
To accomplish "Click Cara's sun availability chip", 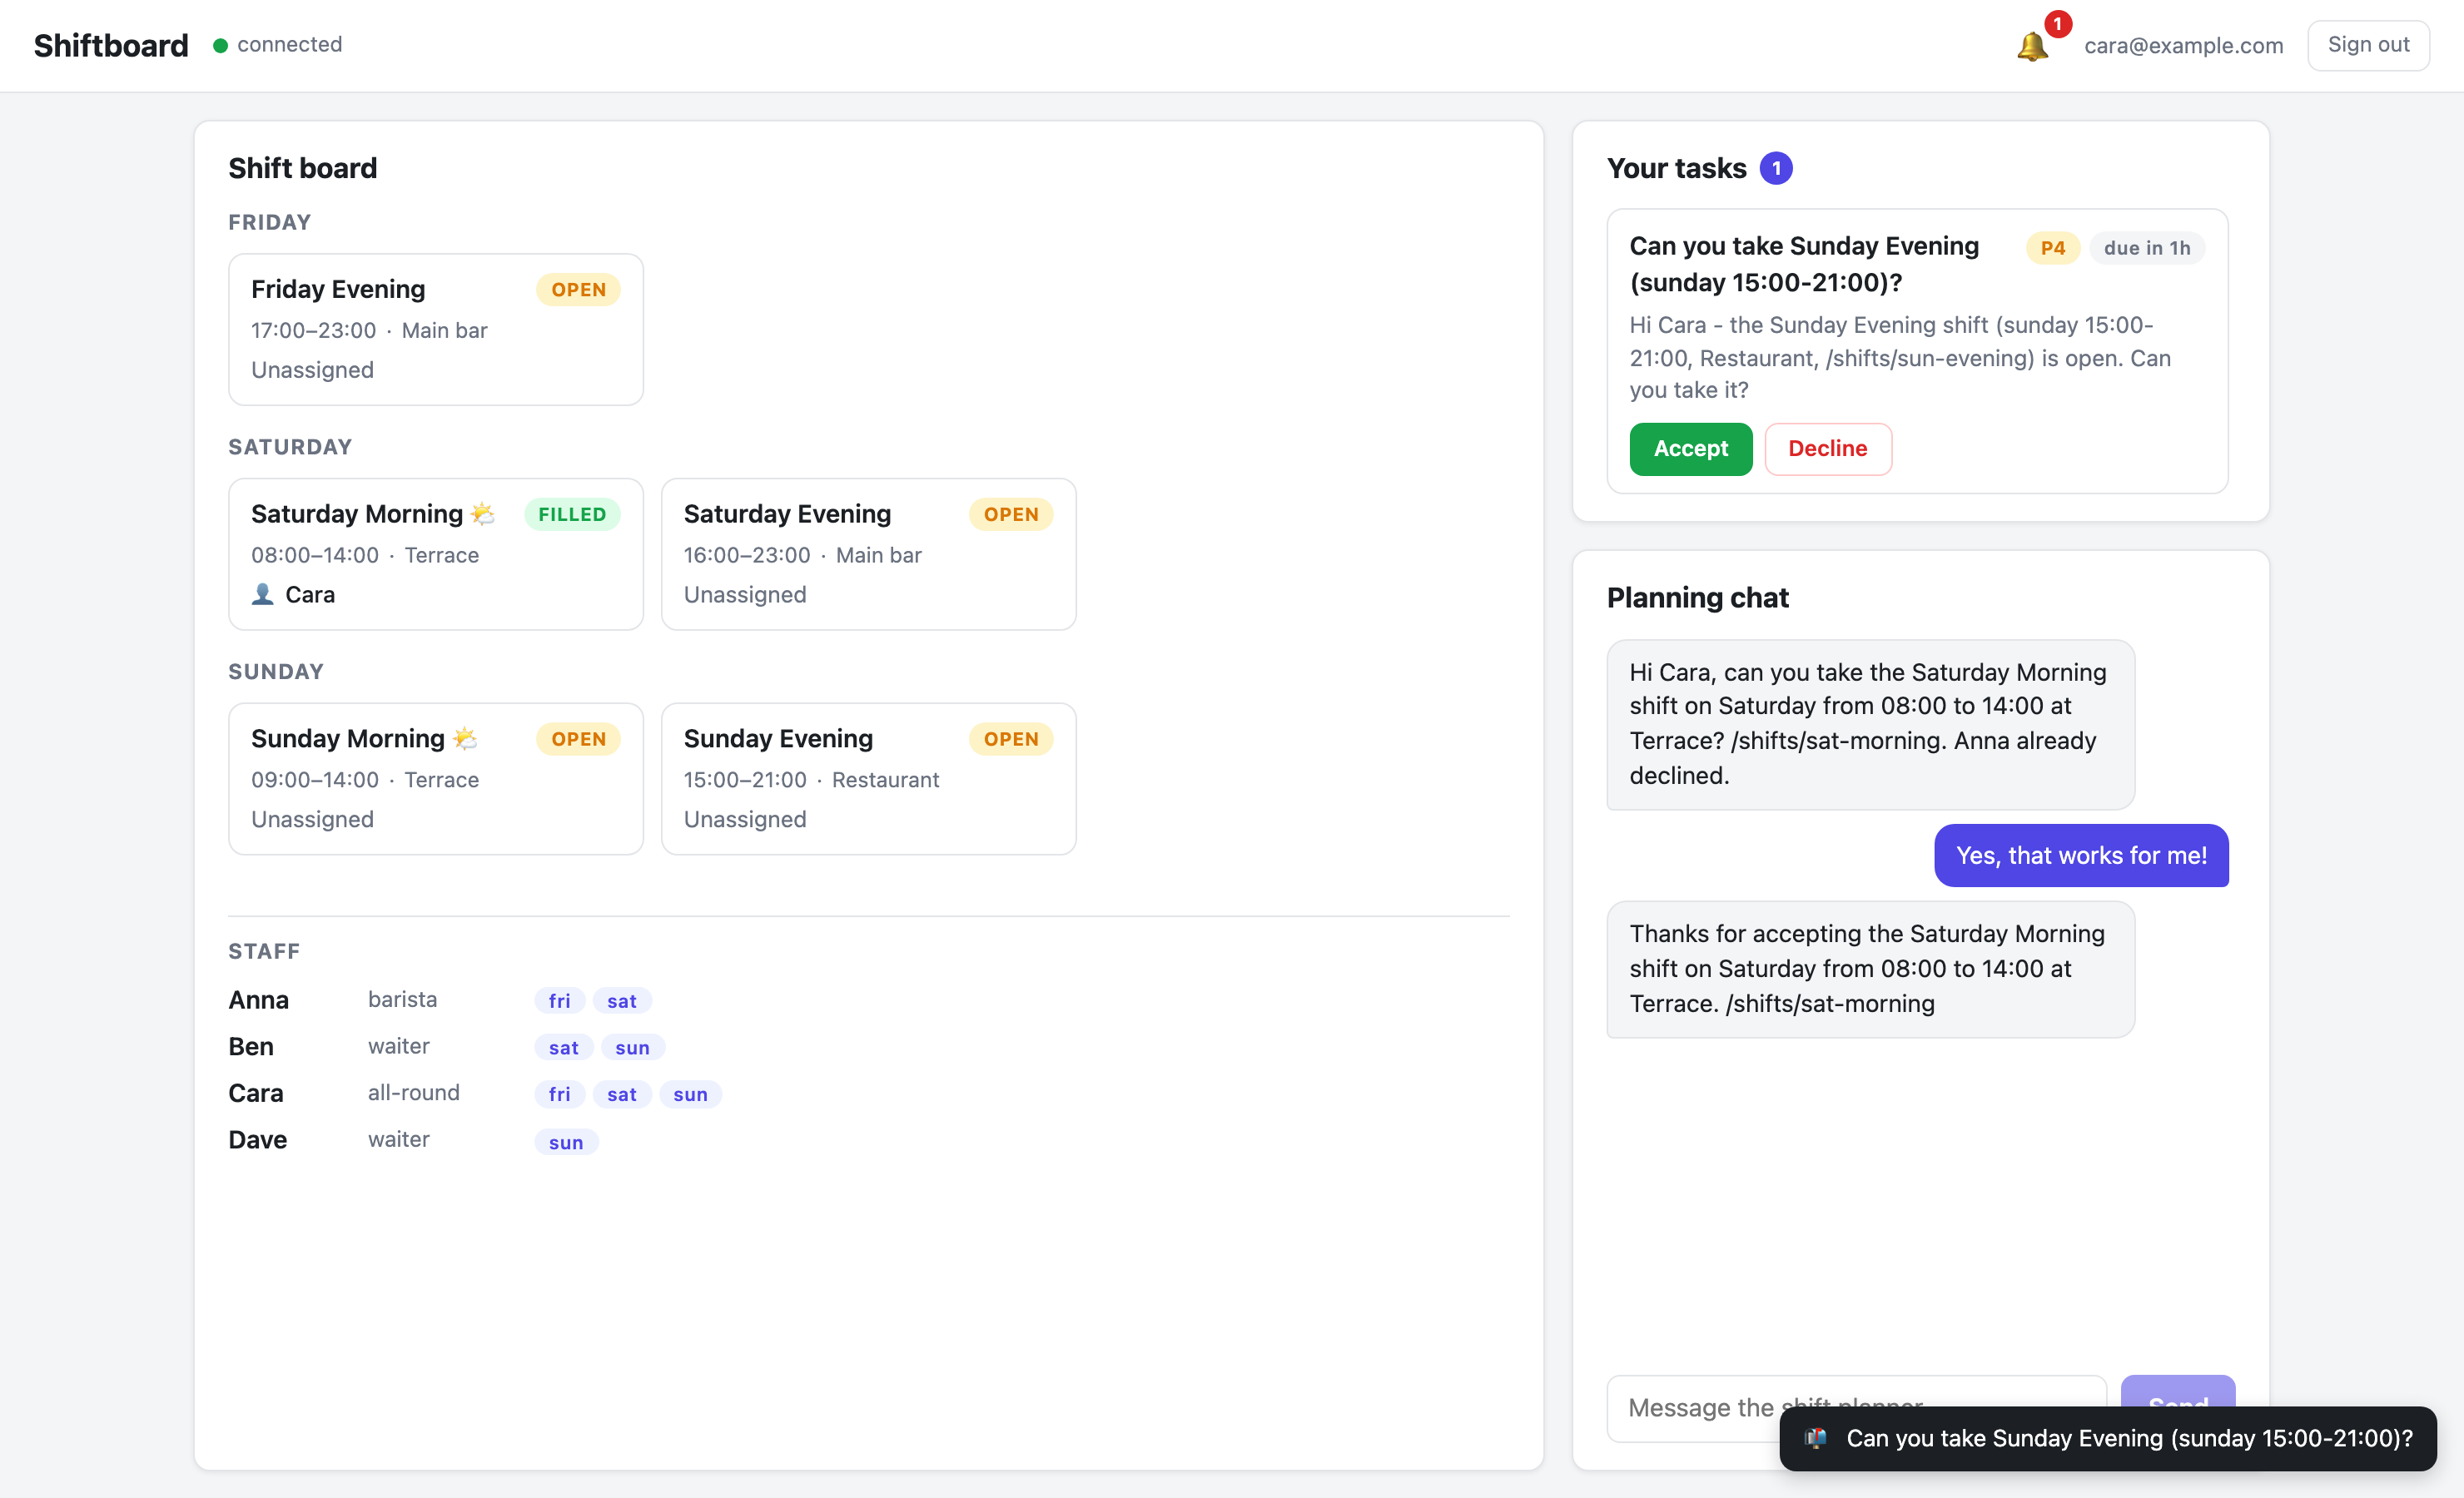I will pyautogui.click(x=690, y=1094).
